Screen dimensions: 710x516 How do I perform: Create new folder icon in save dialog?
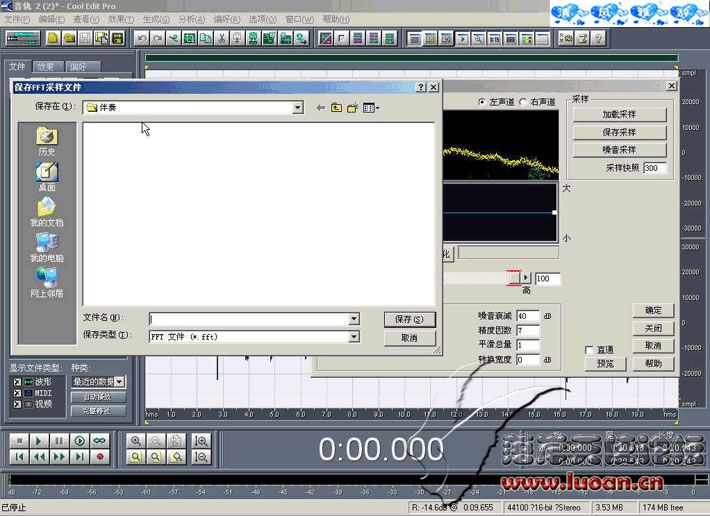352,108
